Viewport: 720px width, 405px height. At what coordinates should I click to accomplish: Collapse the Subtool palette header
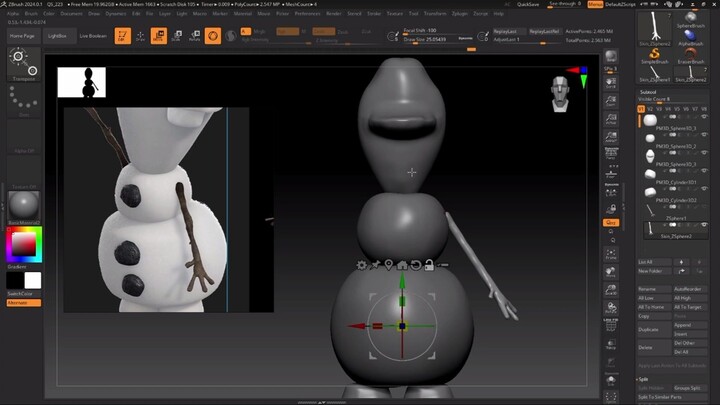[648, 92]
